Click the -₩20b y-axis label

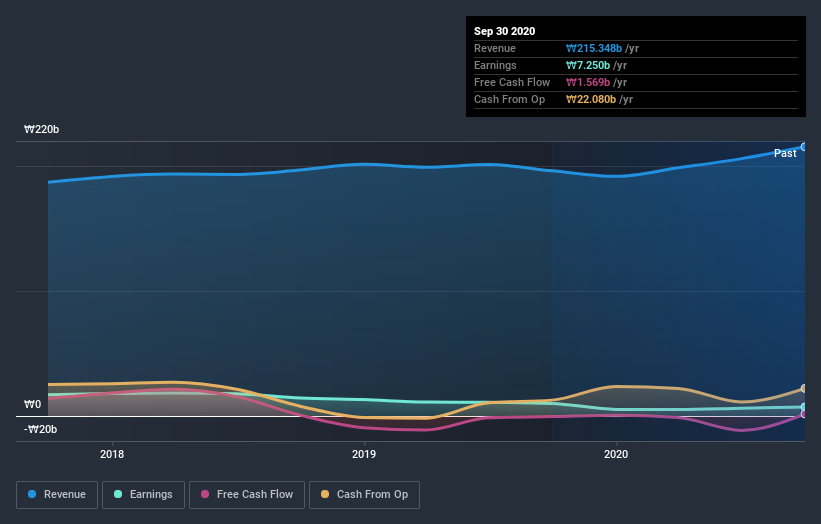40,429
